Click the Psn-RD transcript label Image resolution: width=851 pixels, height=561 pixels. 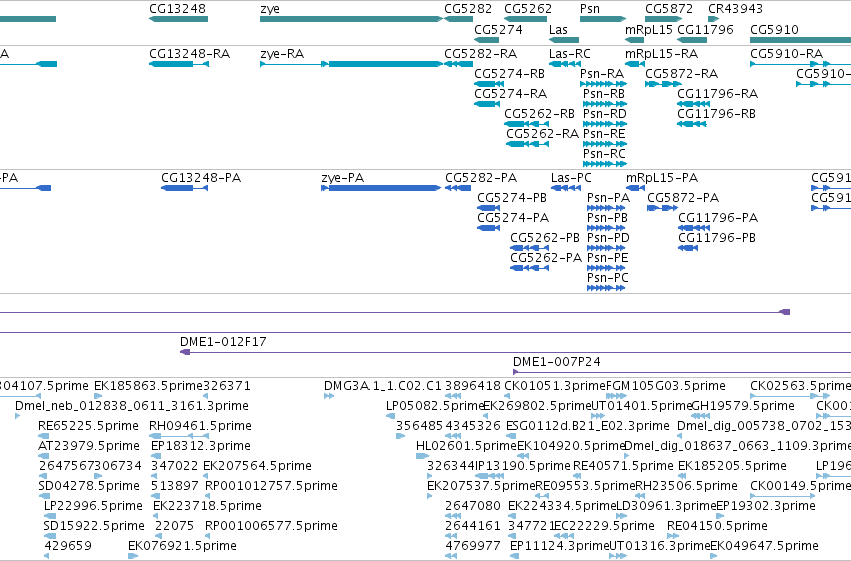coord(605,114)
